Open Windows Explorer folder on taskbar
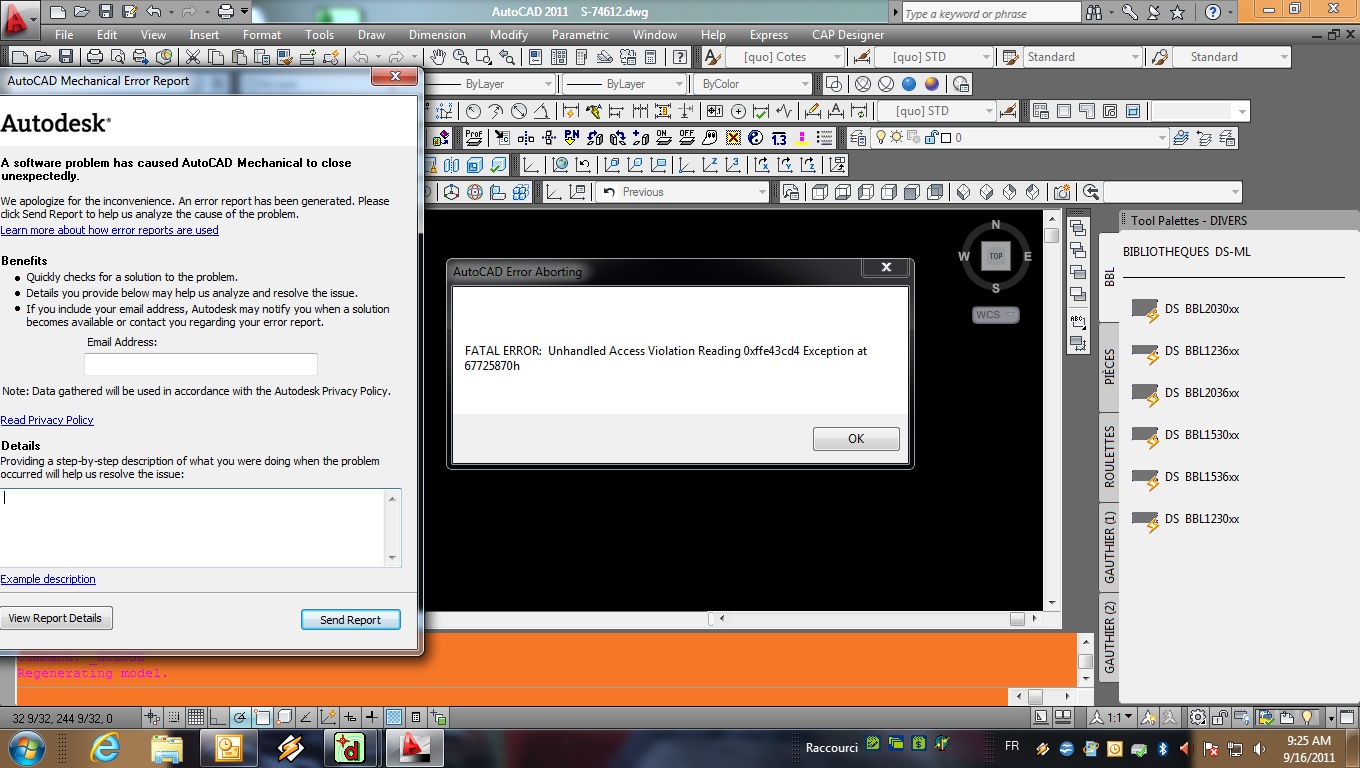The height and width of the screenshot is (768, 1360). pyautogui.click(x=167, y=747)
